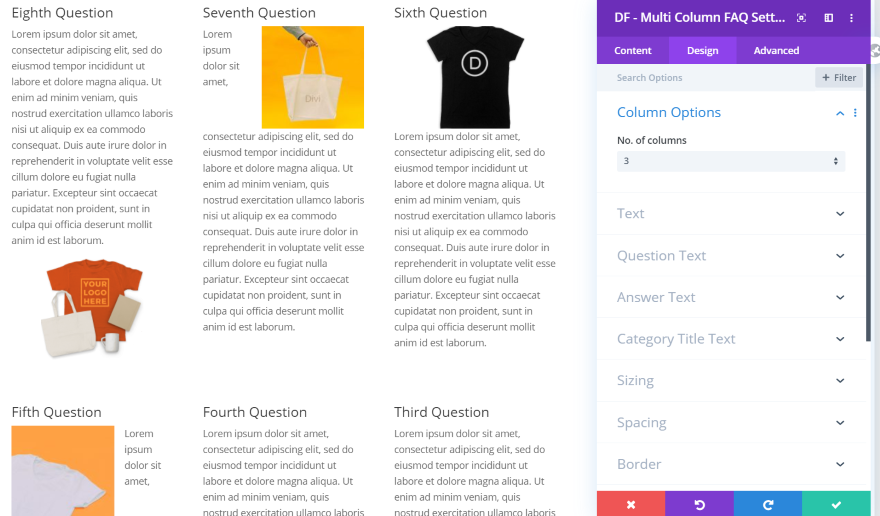Click the Seventh Question tote bag image
This screenshot has height=516, width=880.
tap(312, 77)
